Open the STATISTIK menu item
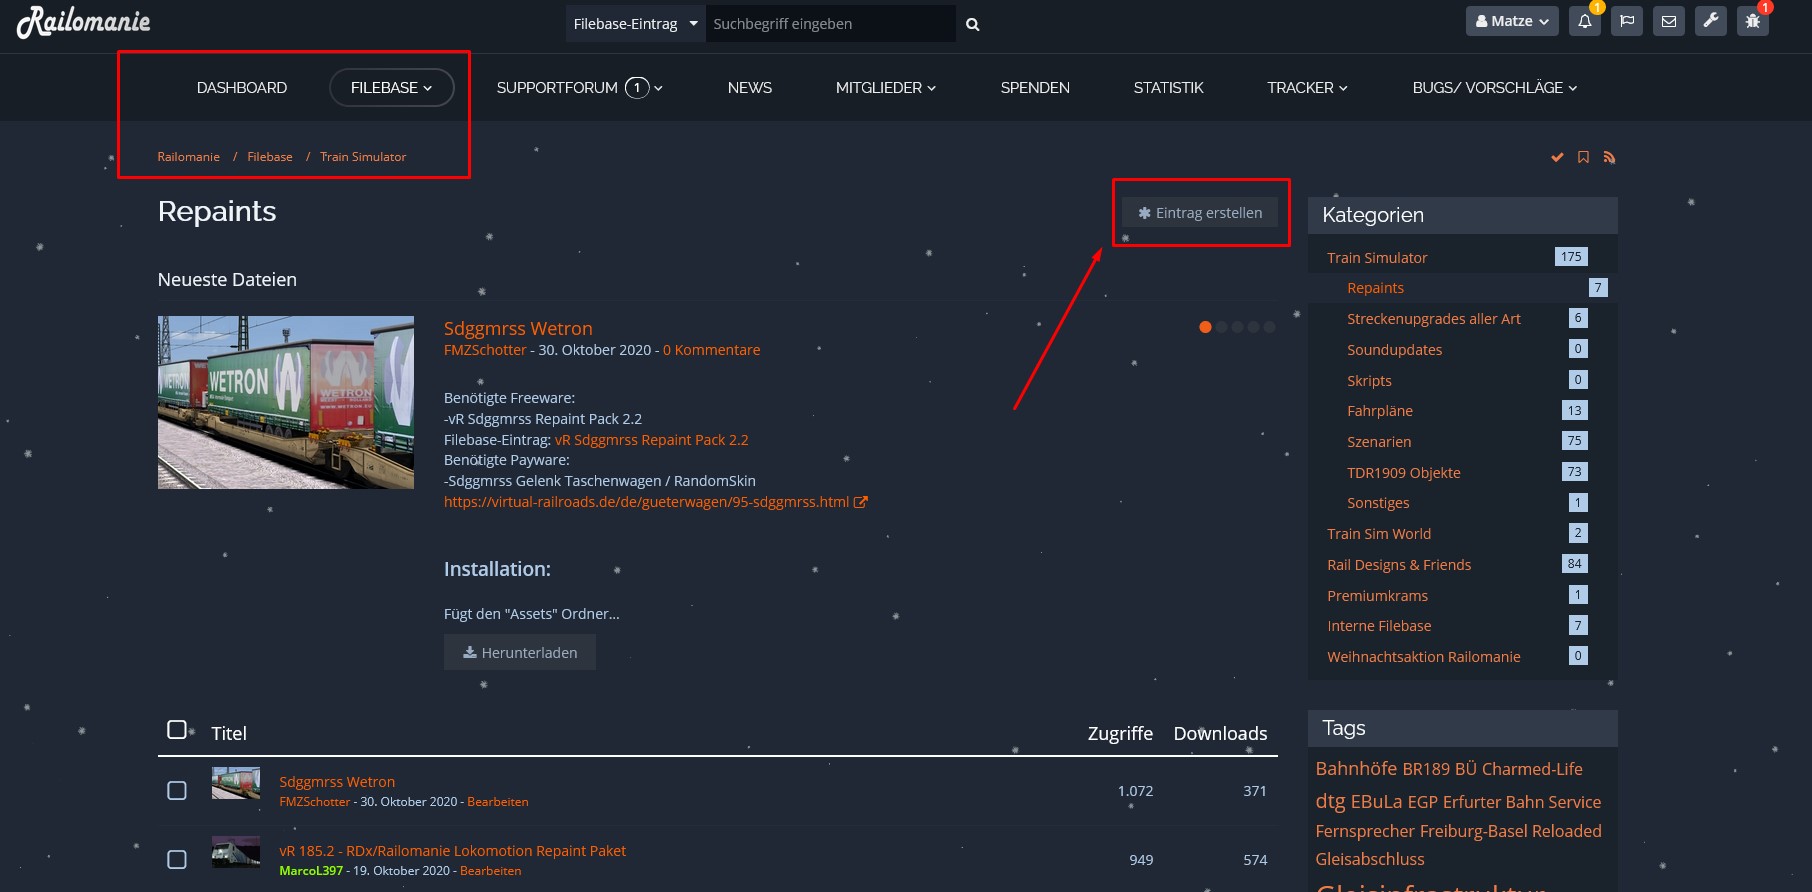This screenshot has width=1812, height=892. pyautogui.click(x=1168, y=88)
